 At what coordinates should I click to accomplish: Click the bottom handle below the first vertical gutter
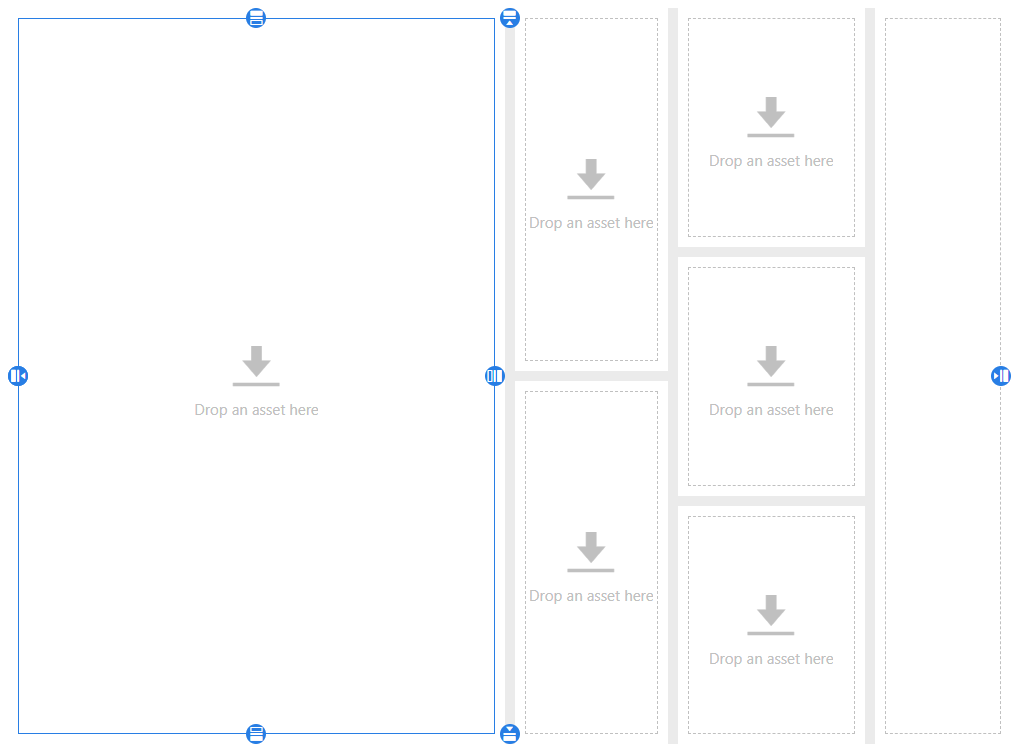pyautogui.click(x=510, y=734)
